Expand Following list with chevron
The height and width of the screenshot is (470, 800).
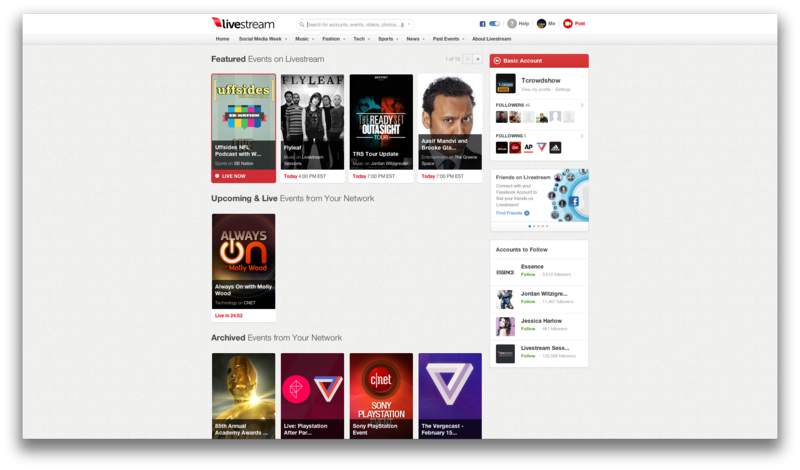coord(582,136)
